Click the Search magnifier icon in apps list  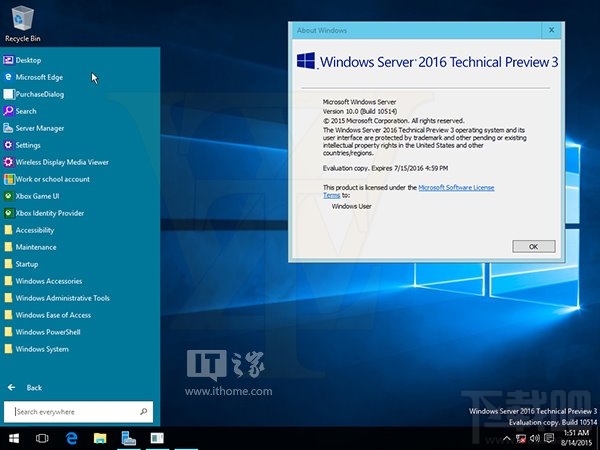(8, 111)
